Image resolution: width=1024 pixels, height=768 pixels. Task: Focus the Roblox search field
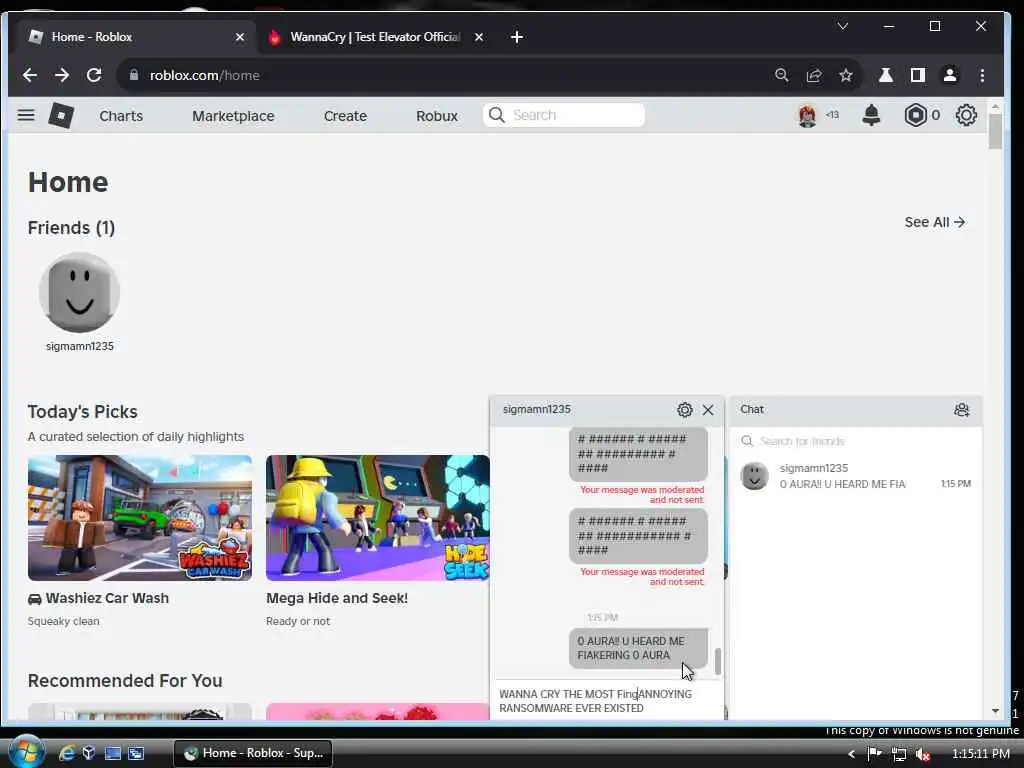click(564, 115)
